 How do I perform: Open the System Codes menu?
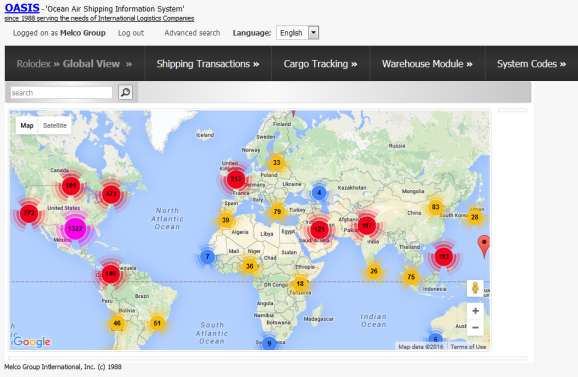click(x=532, y=64)
